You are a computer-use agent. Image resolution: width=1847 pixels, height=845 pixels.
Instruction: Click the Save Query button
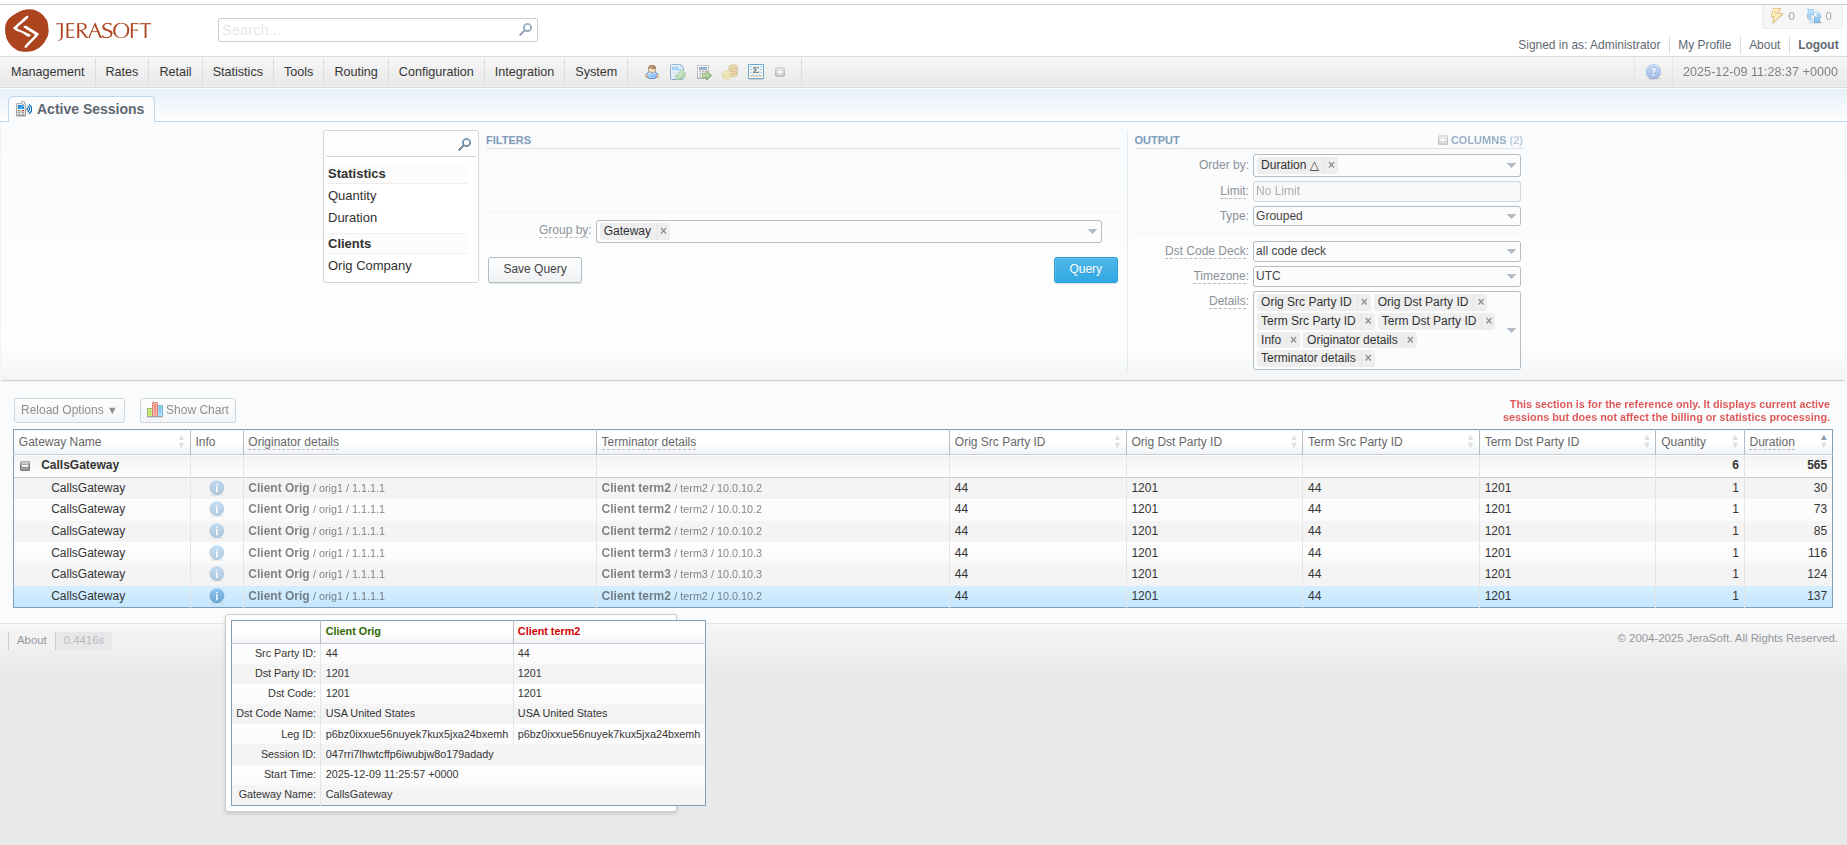coord(535,270)
